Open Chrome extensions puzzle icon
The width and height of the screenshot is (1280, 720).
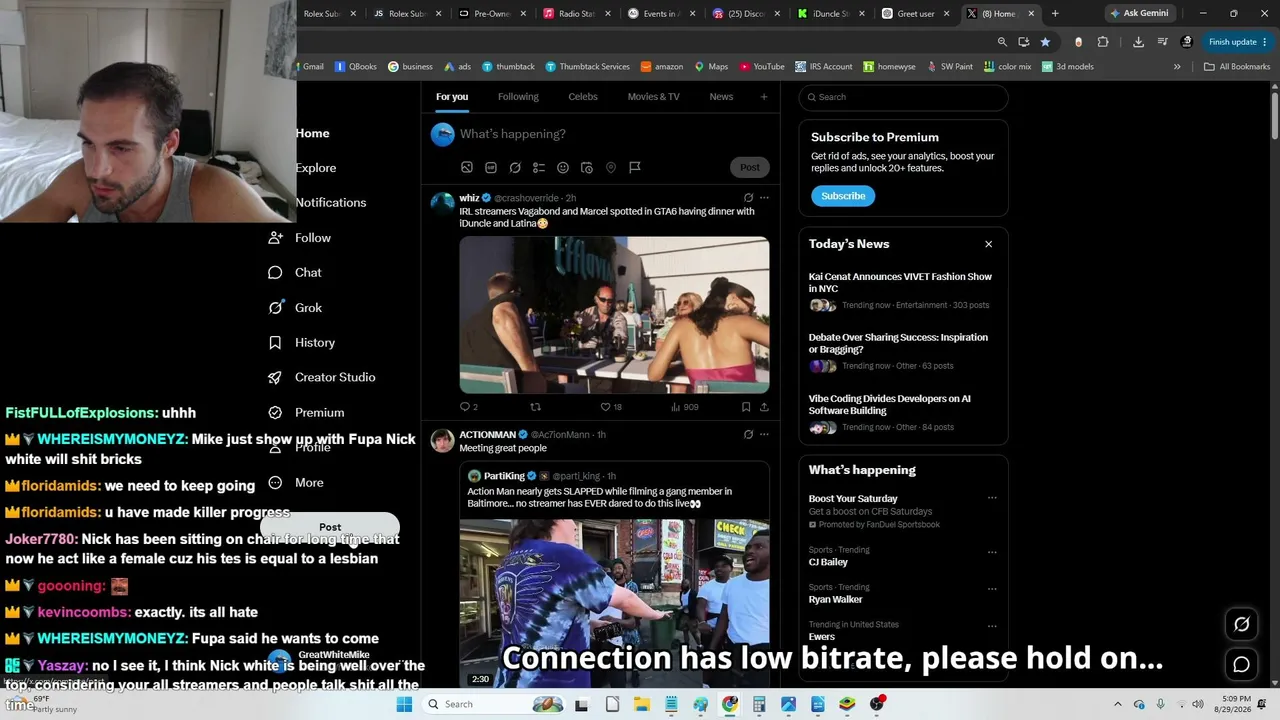1103,42
